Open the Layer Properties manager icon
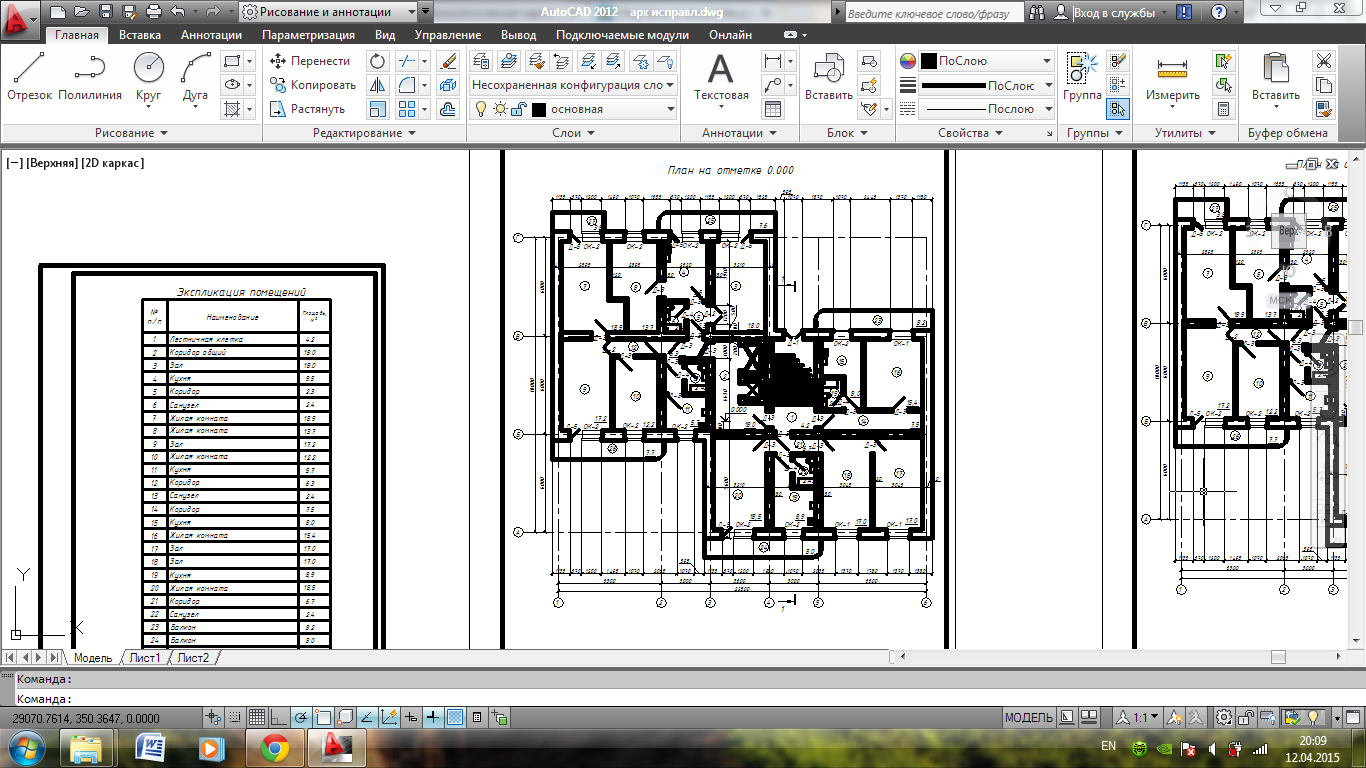This screenshot has height=768, width=1366. point(481,61)
